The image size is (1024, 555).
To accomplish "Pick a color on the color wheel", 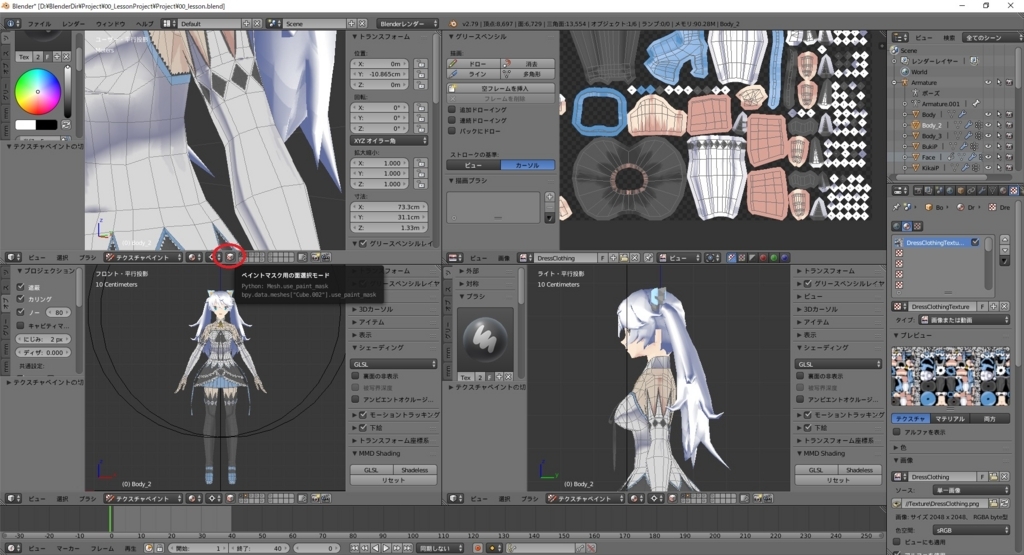I will tap(37, 91).
